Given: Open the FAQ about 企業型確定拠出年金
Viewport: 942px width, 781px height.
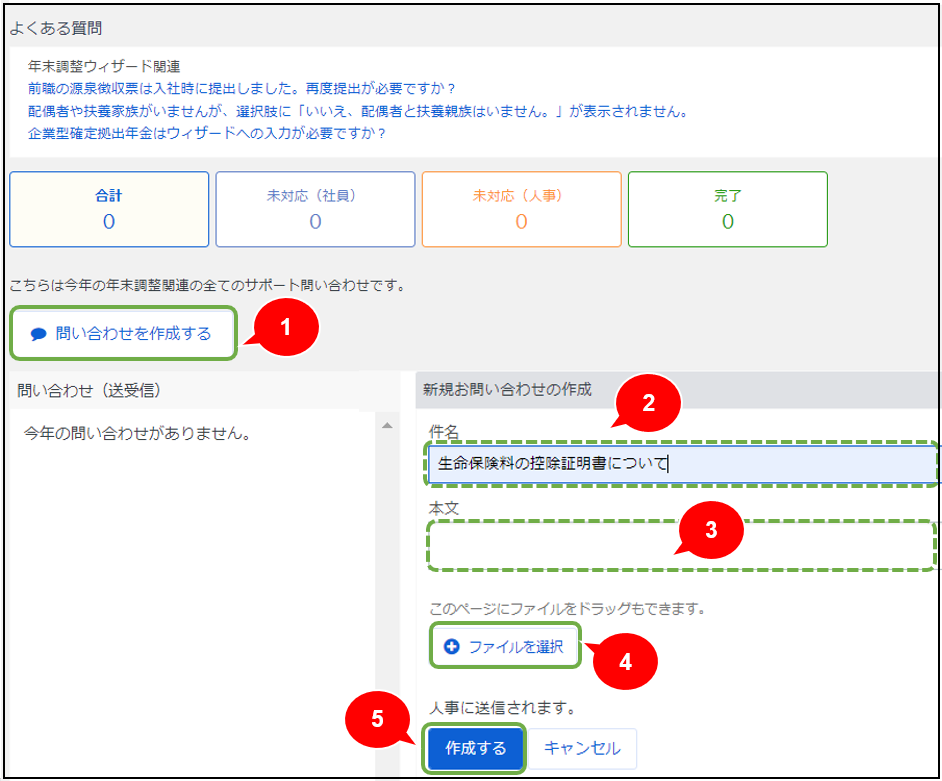Looking at the screenshot, I should [x=207, y=132].
